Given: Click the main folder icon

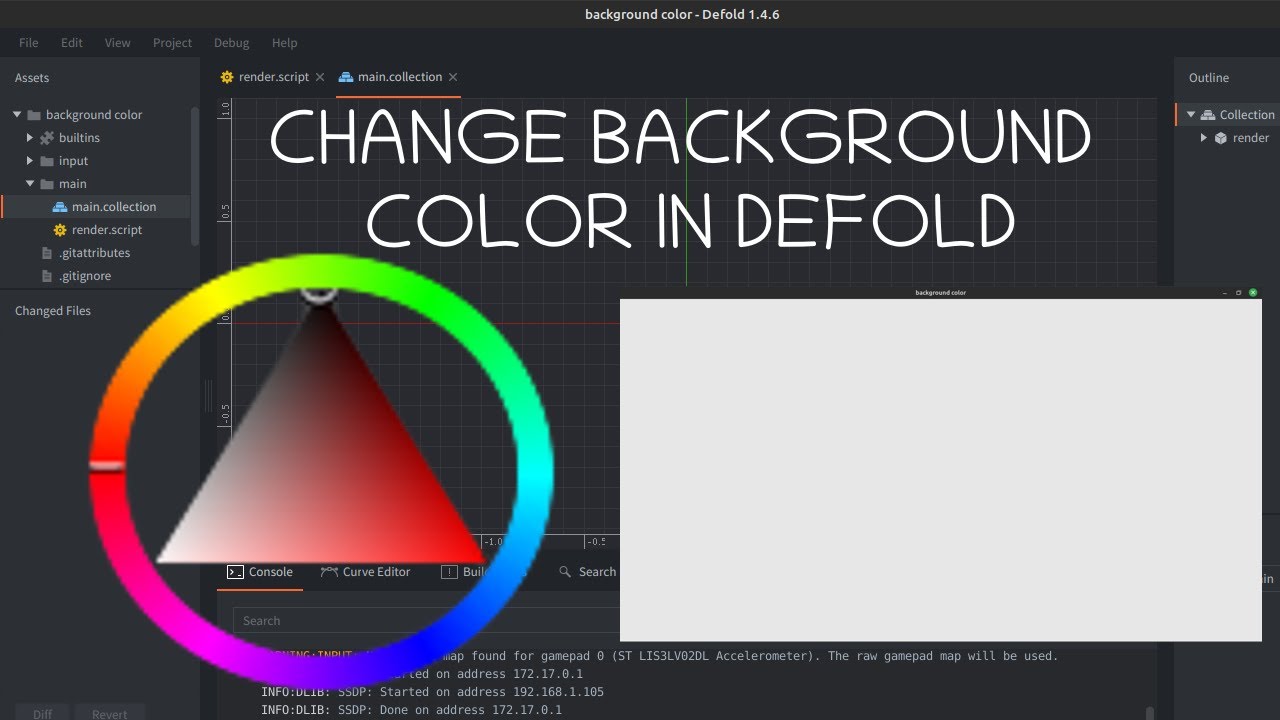Looking at the screenshot, I should (x=47, y=184).
